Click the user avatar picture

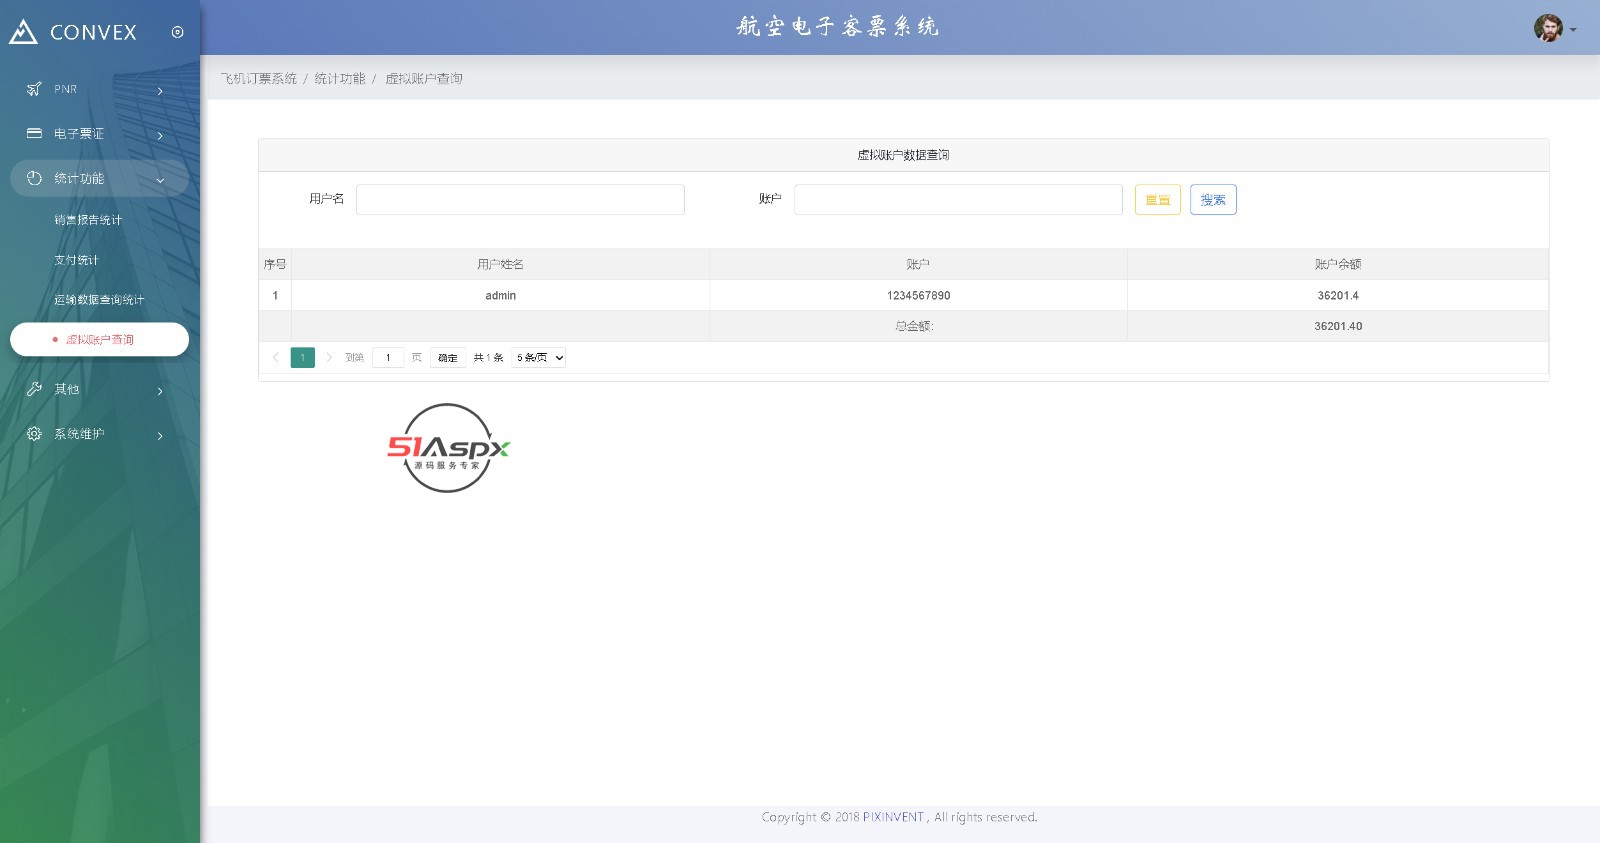tap(1548, 28)
